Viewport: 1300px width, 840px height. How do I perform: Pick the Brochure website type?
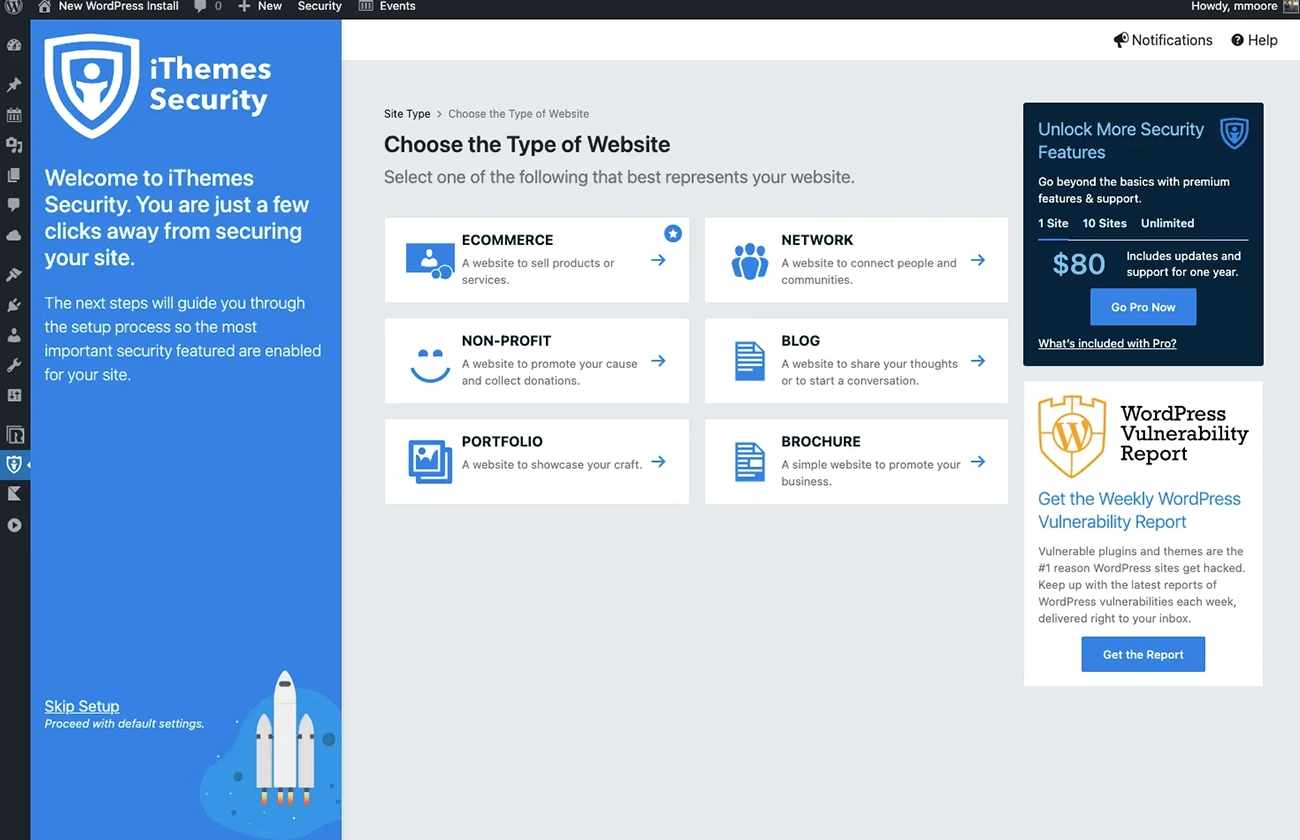(x=856, y=461)
